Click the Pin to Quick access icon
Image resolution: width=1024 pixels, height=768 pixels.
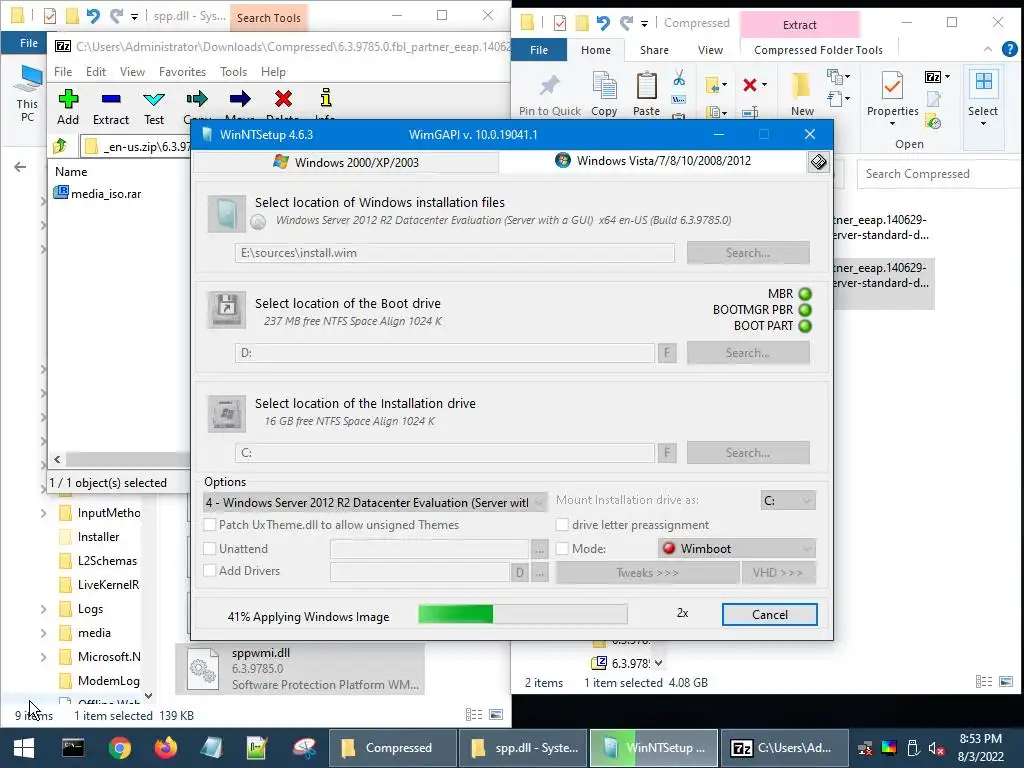[x=549, y=88]
